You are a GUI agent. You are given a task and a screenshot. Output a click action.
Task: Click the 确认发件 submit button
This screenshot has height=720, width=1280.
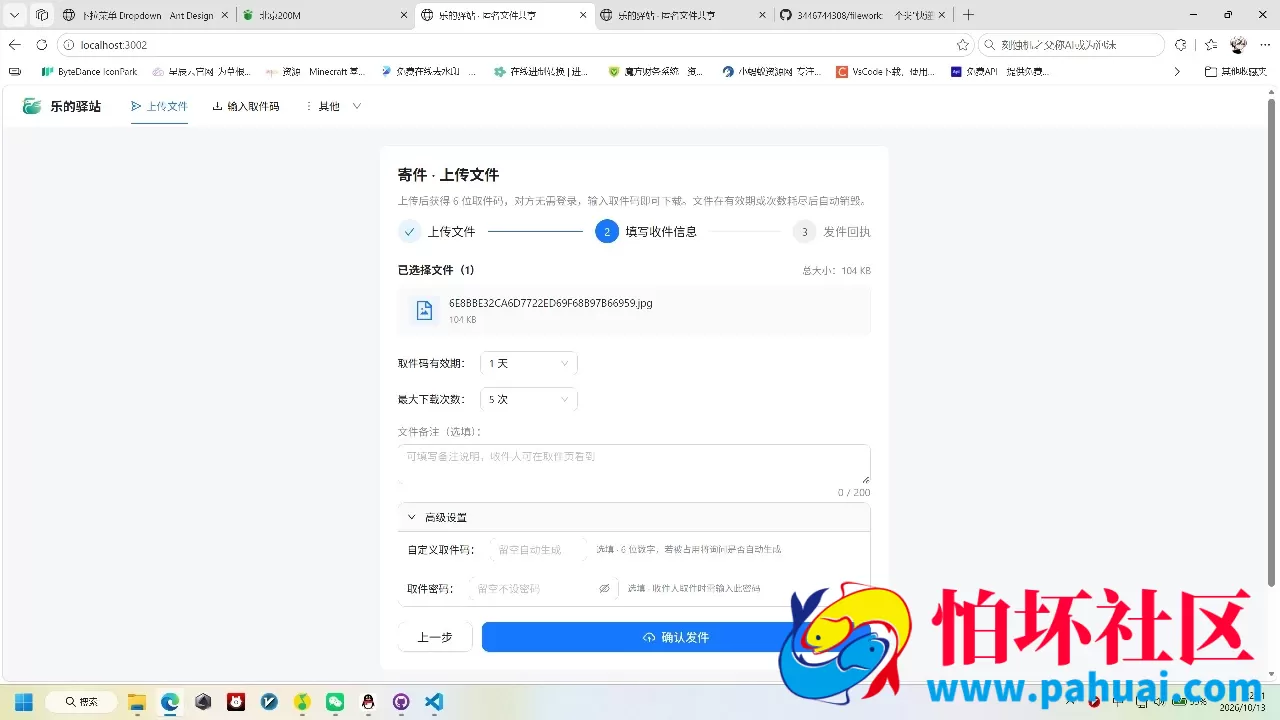click(676, 637)
